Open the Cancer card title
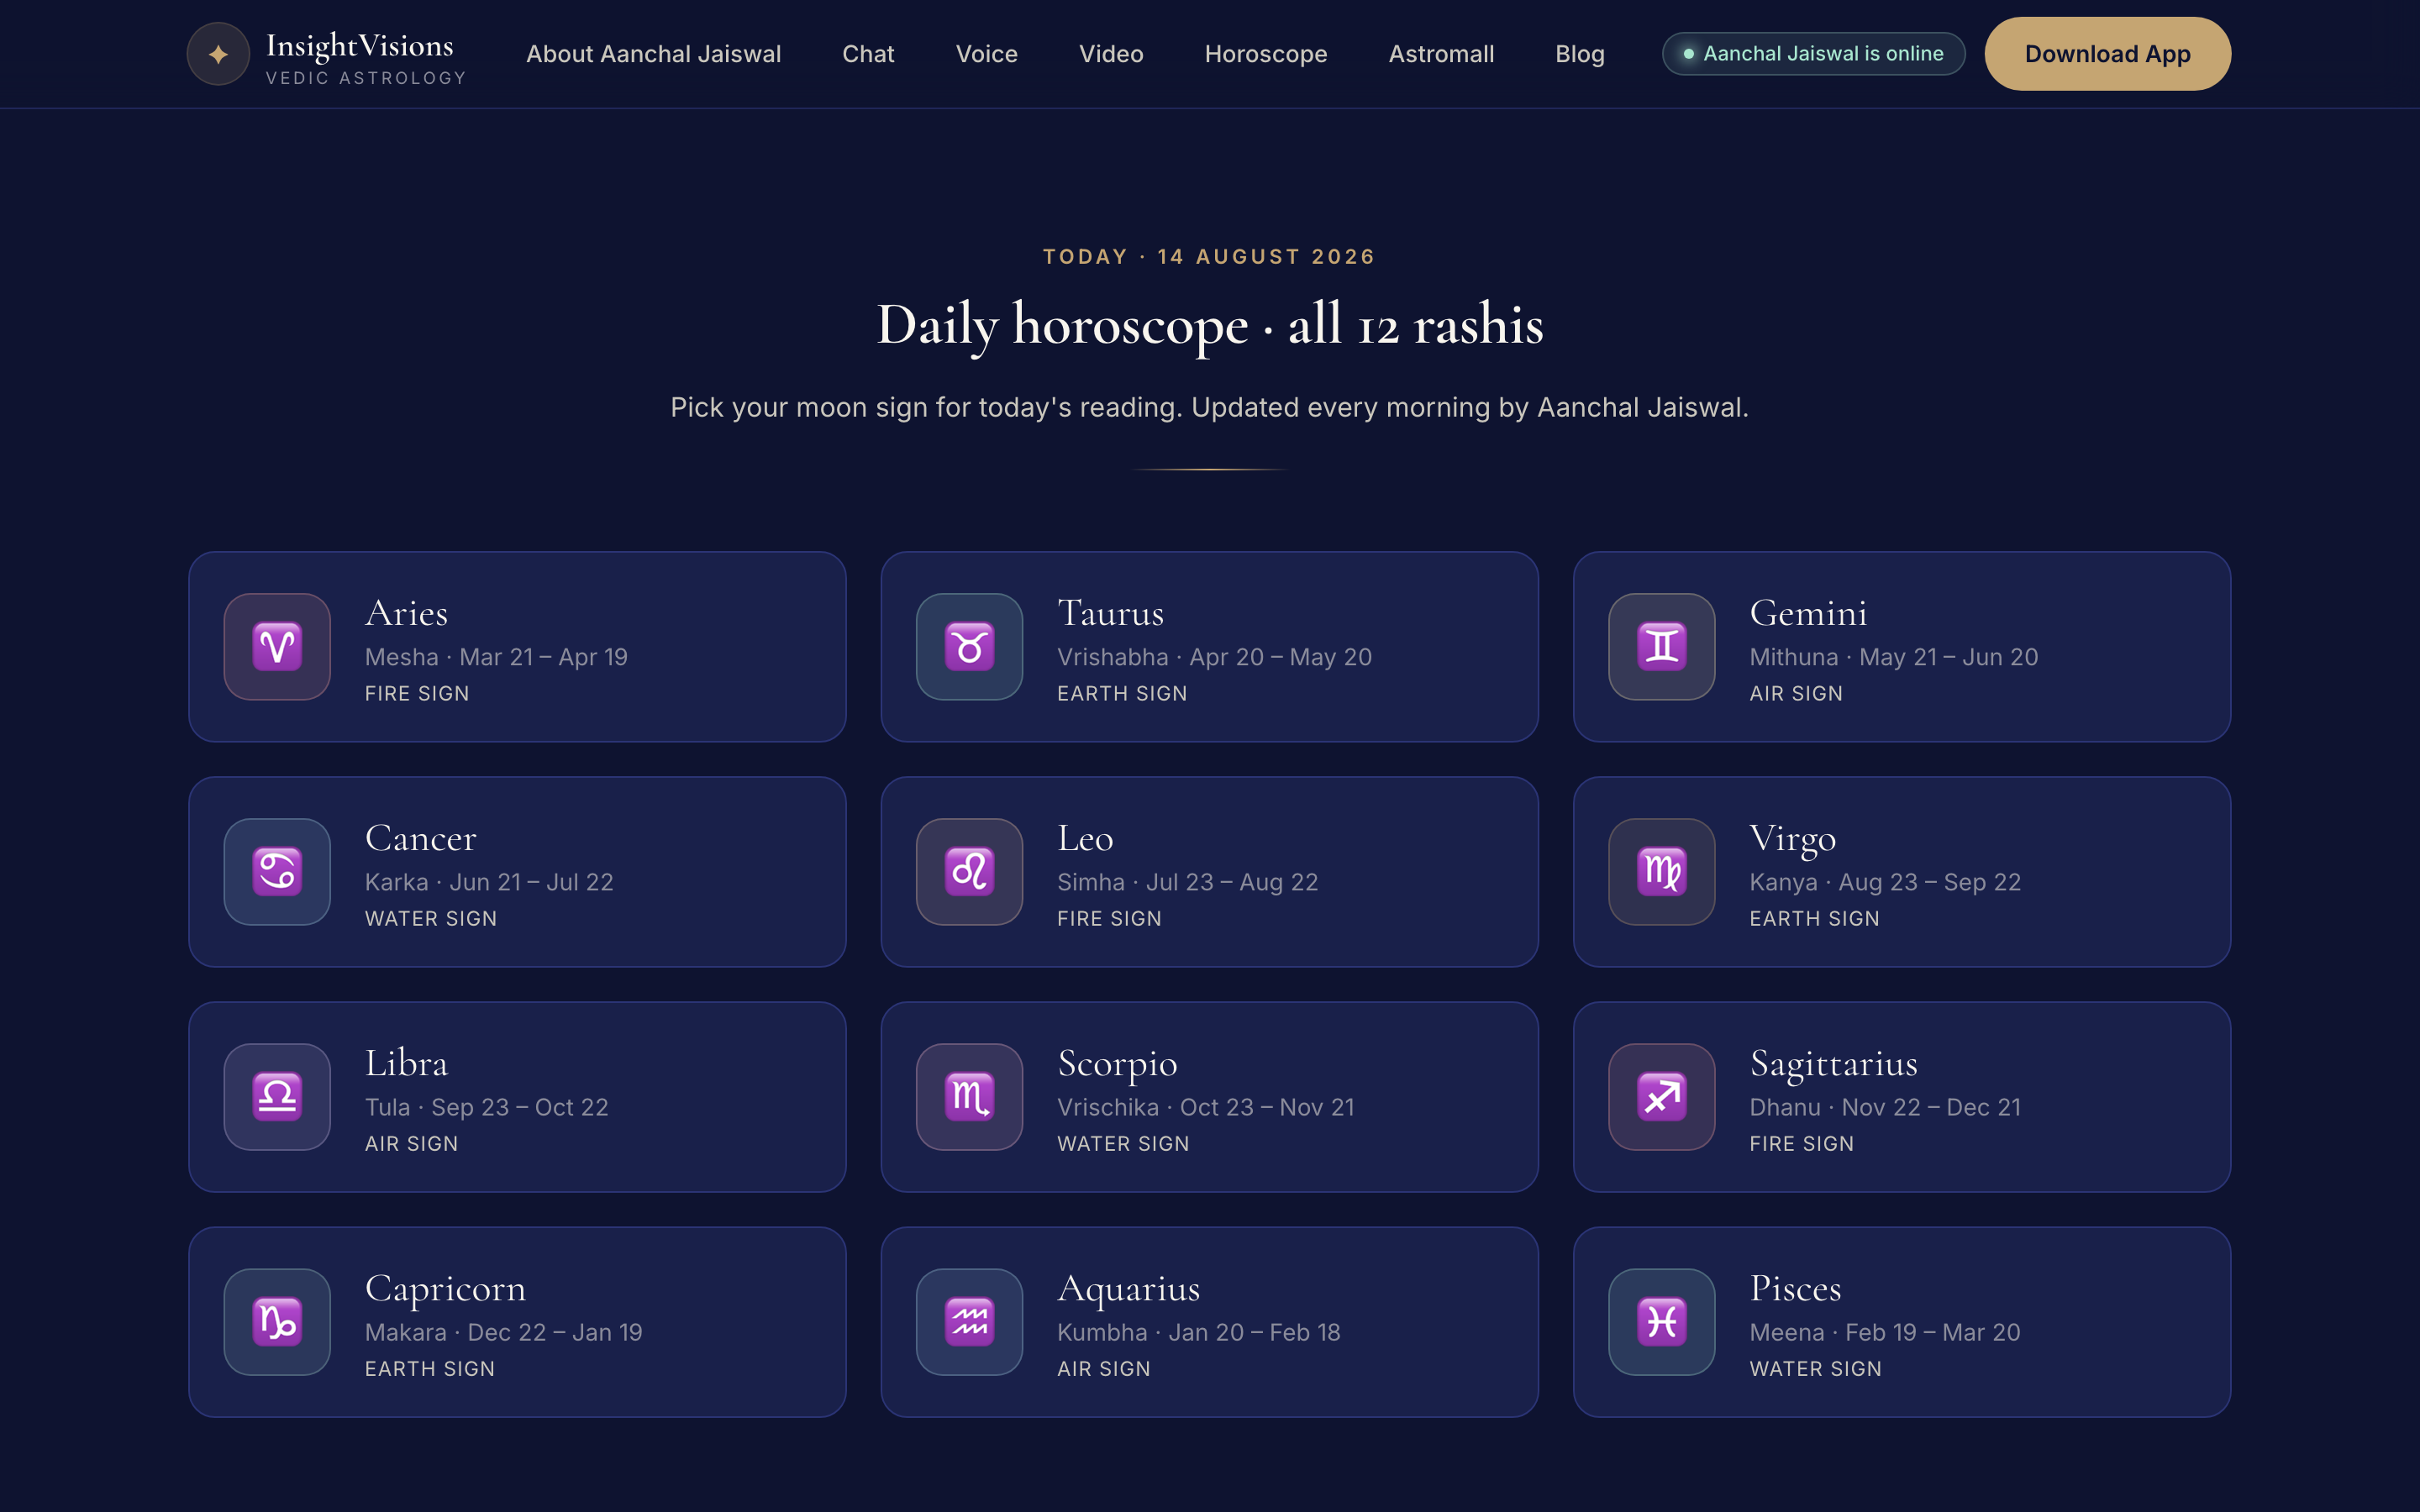The width and height of the screenshot is (2420, 1512). tap(420, 838)
